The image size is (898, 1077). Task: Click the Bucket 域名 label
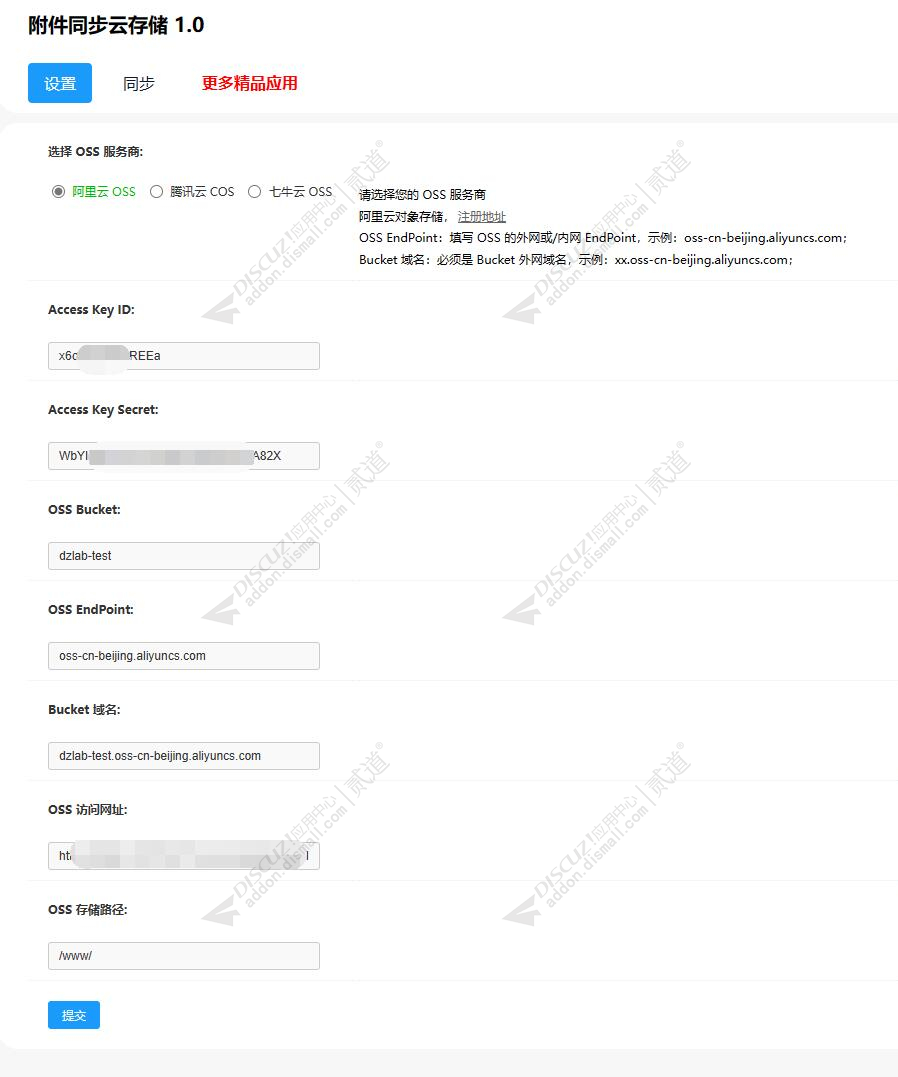(85, 710)
